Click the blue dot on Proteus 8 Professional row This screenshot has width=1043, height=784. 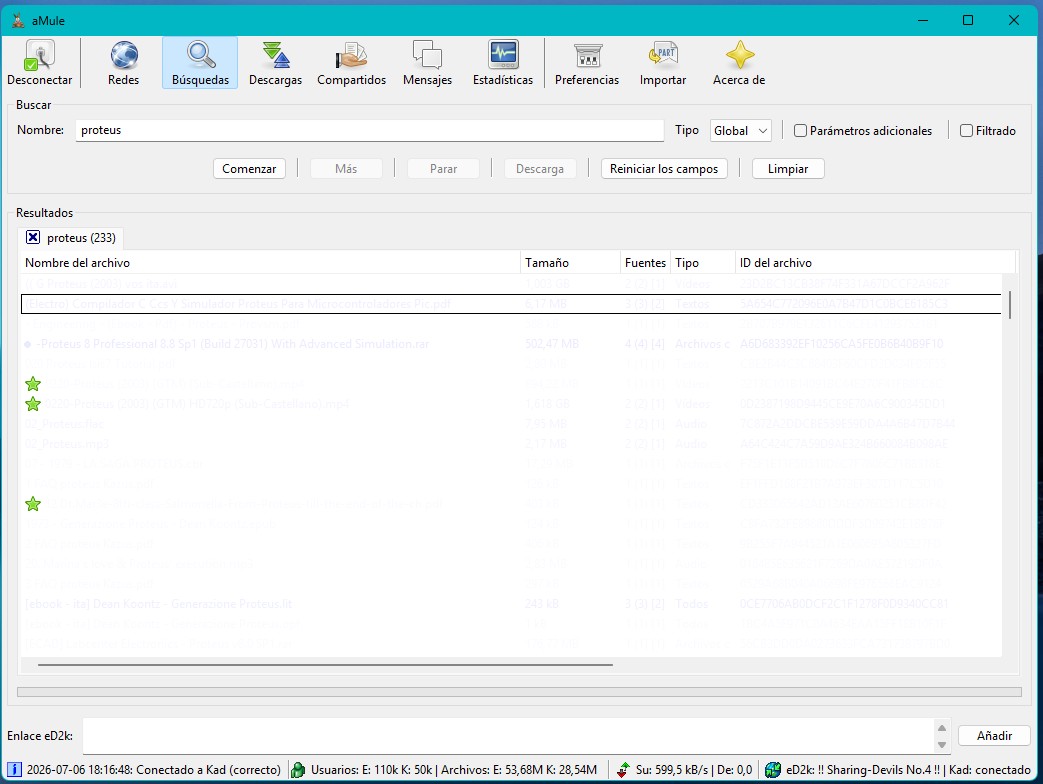coord(27,344)
